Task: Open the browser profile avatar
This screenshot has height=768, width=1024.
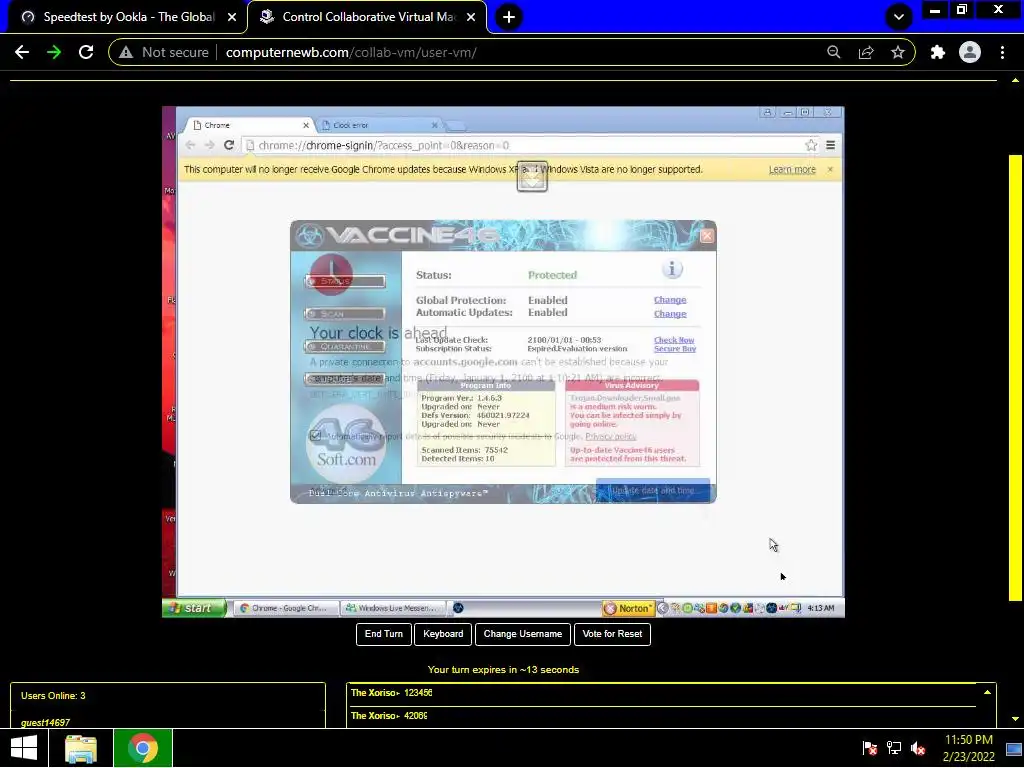Action: click(x=970, y=52)
